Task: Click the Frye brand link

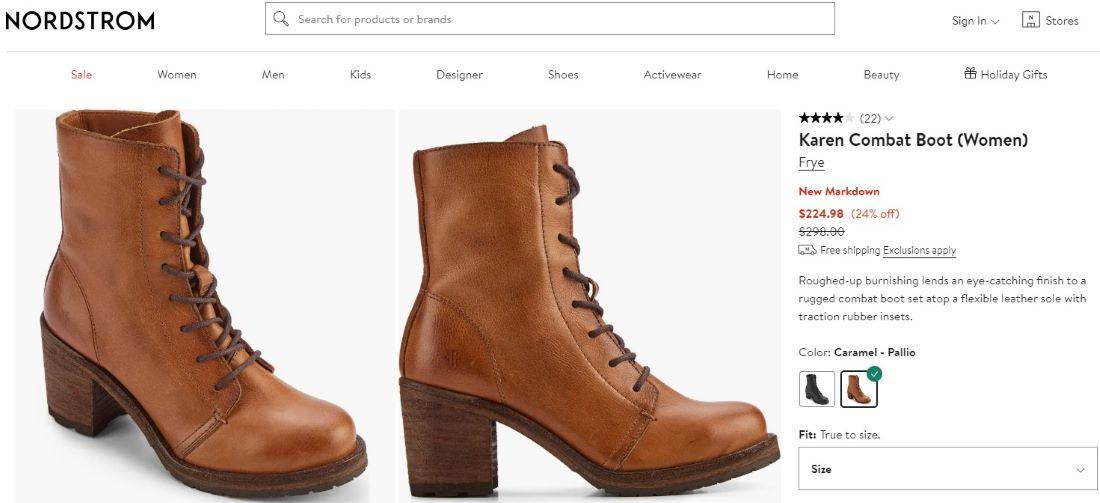Action: (811, 163)
